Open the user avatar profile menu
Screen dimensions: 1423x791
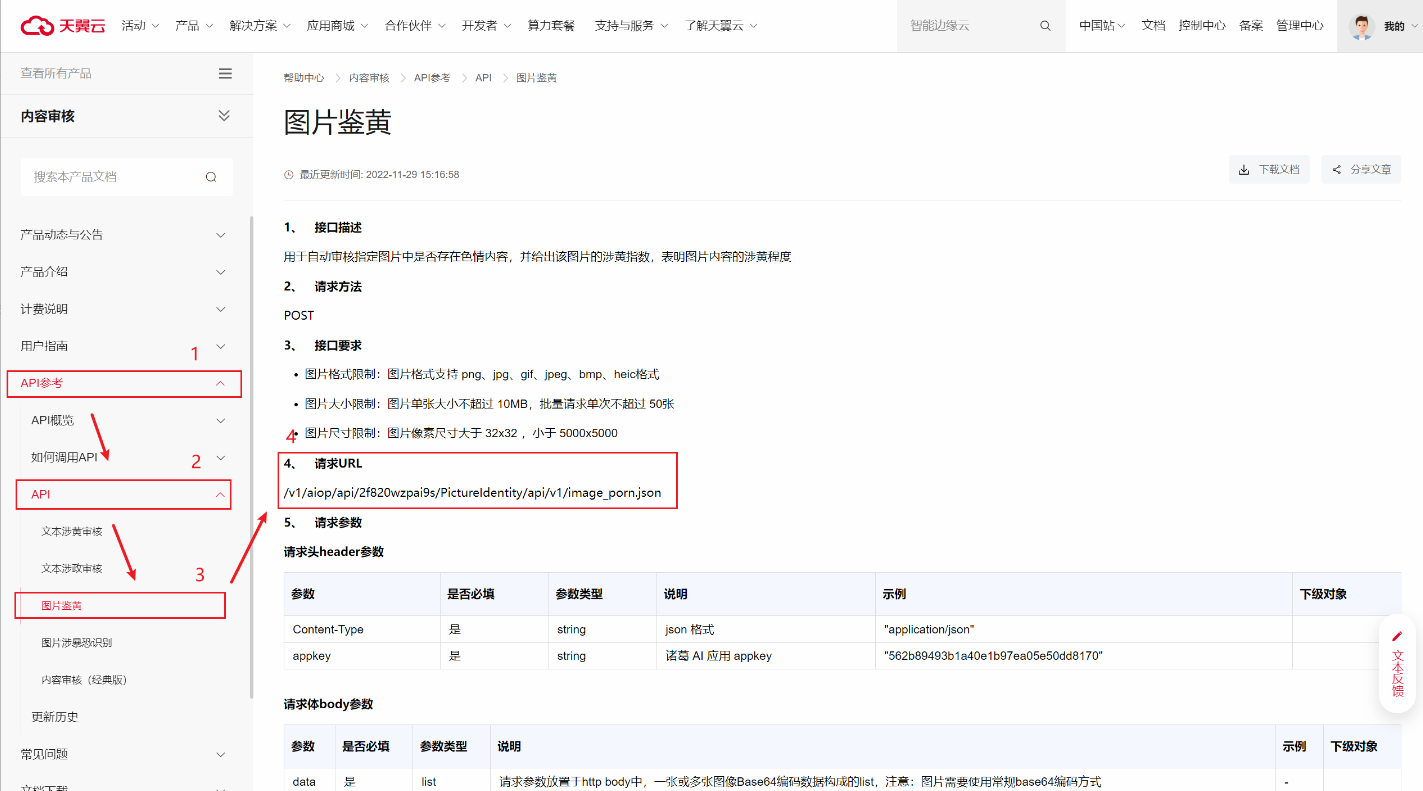pos(1362,26)
